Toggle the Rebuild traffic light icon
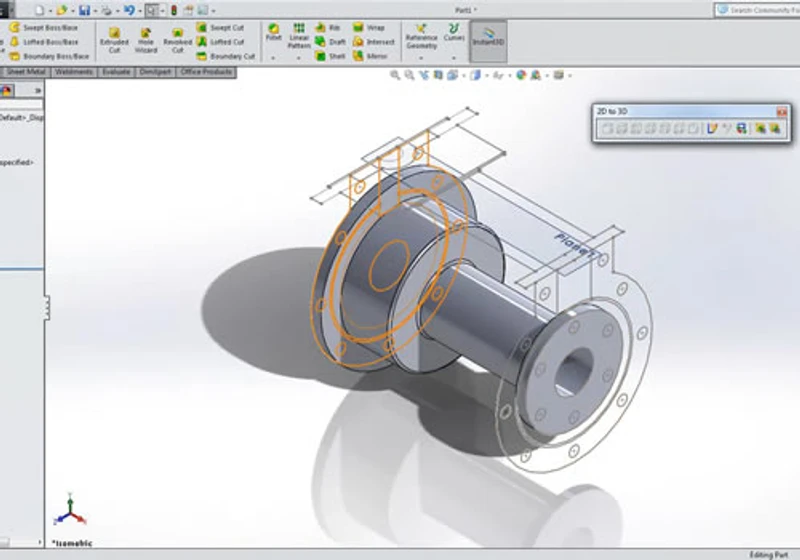This screenshot has width=800, height=560. click(173, 10)
